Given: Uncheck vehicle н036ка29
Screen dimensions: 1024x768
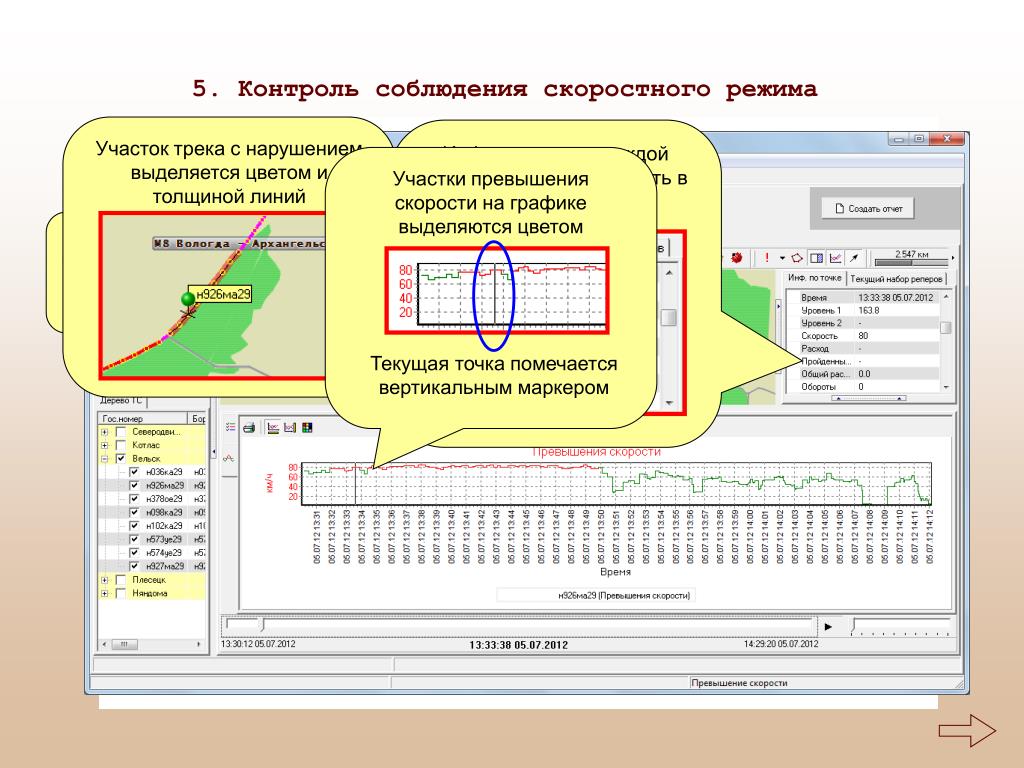Looking at the screenshot, I should pos(135,472).
